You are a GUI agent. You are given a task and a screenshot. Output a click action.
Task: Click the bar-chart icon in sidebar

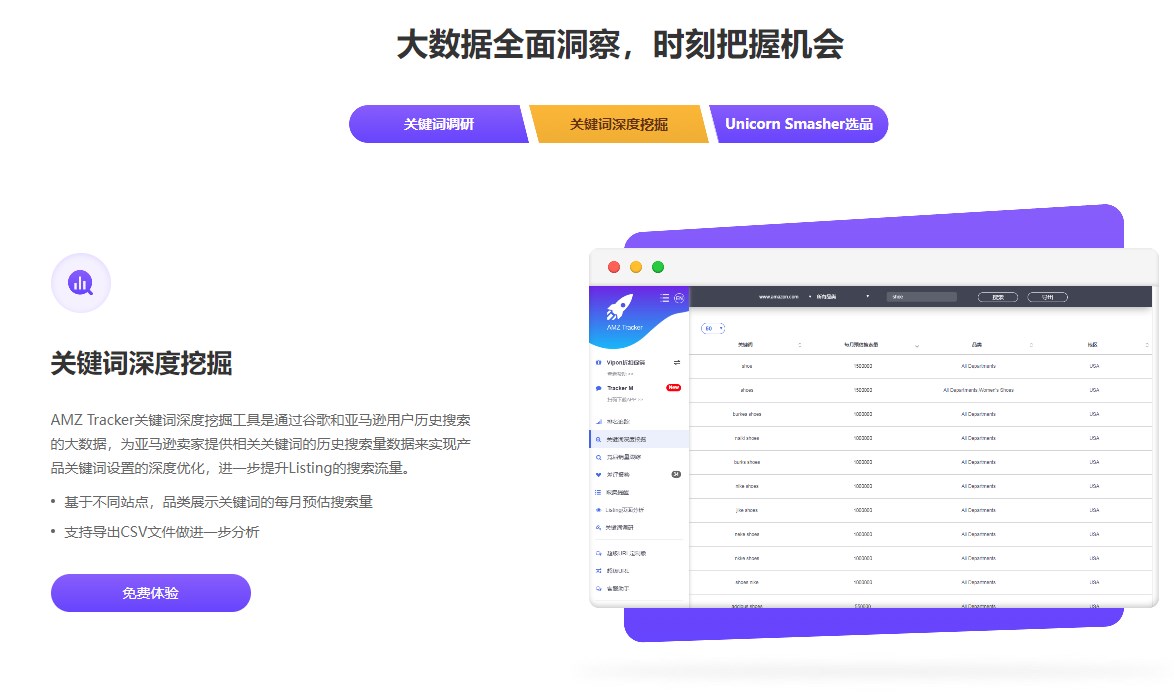click(598, 422)
